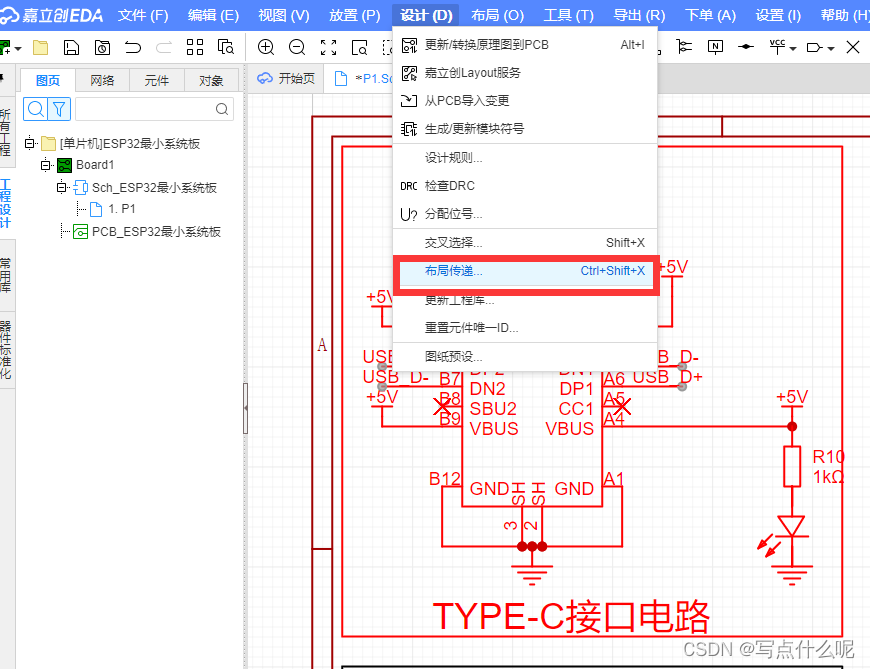This screenshot has width=870, height=669.
Task: Click the find-and-replace toolbar icon
Action: [226, 47]
